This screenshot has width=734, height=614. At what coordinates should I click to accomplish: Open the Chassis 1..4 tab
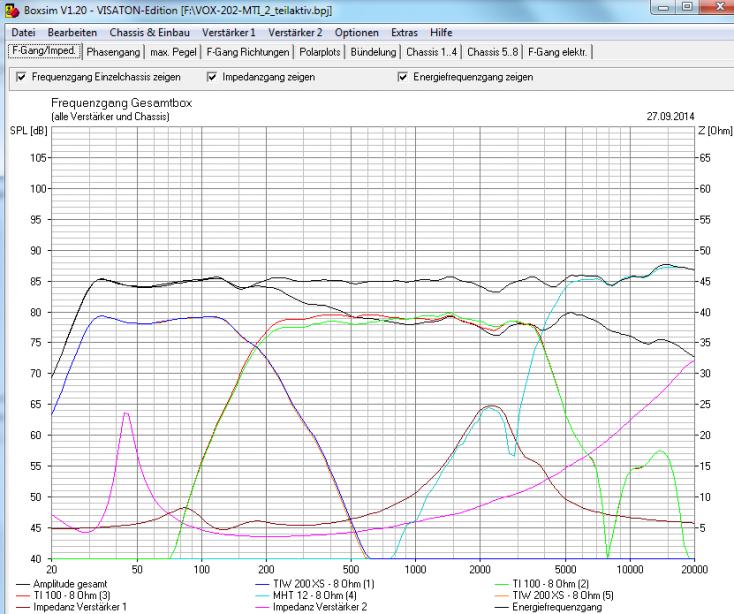[x=432, y=51]
